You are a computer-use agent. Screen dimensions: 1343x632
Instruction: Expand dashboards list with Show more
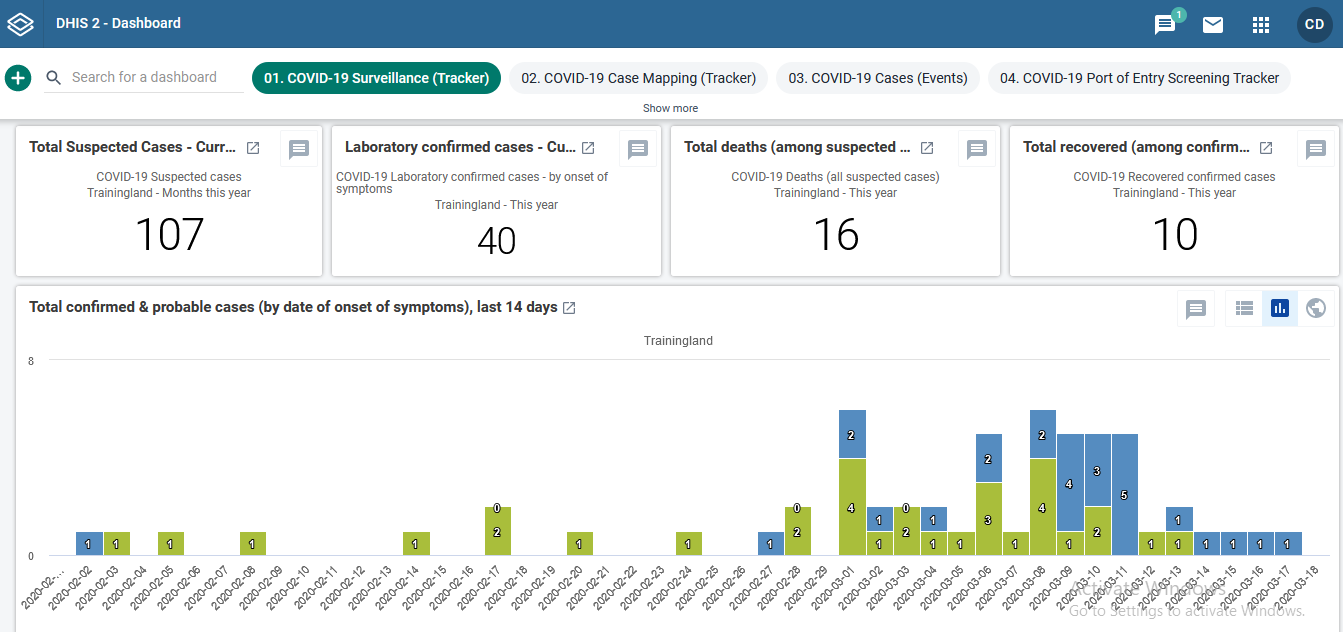[670, 108]
